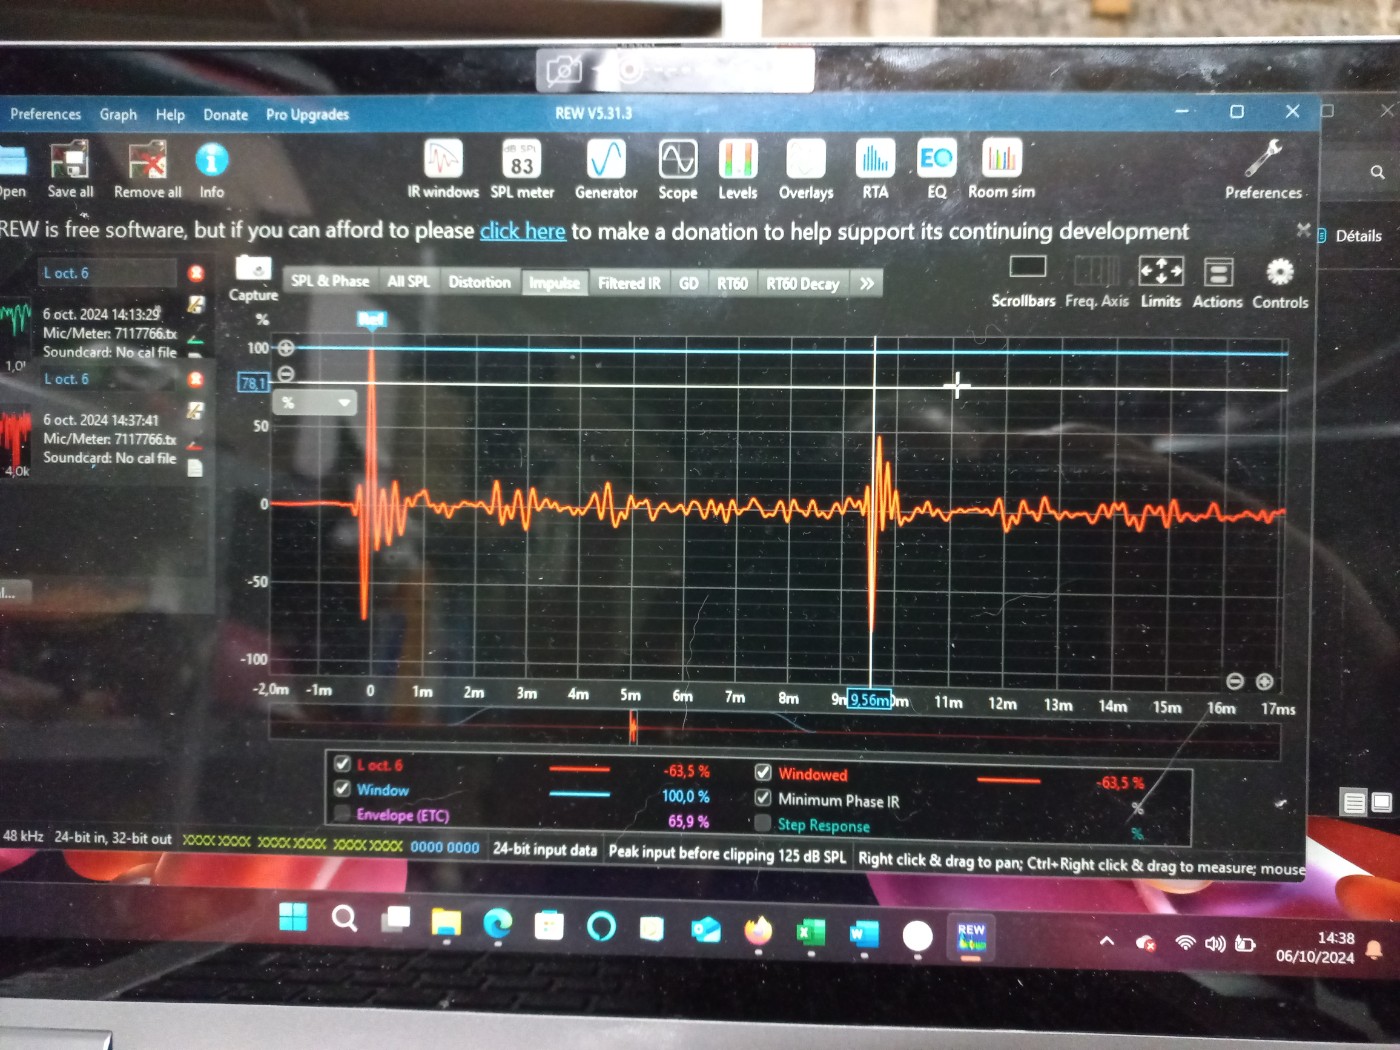The image size is (1400, 1050).
Task: Enable the Step Response checkbox
Action: coord(763,823)
